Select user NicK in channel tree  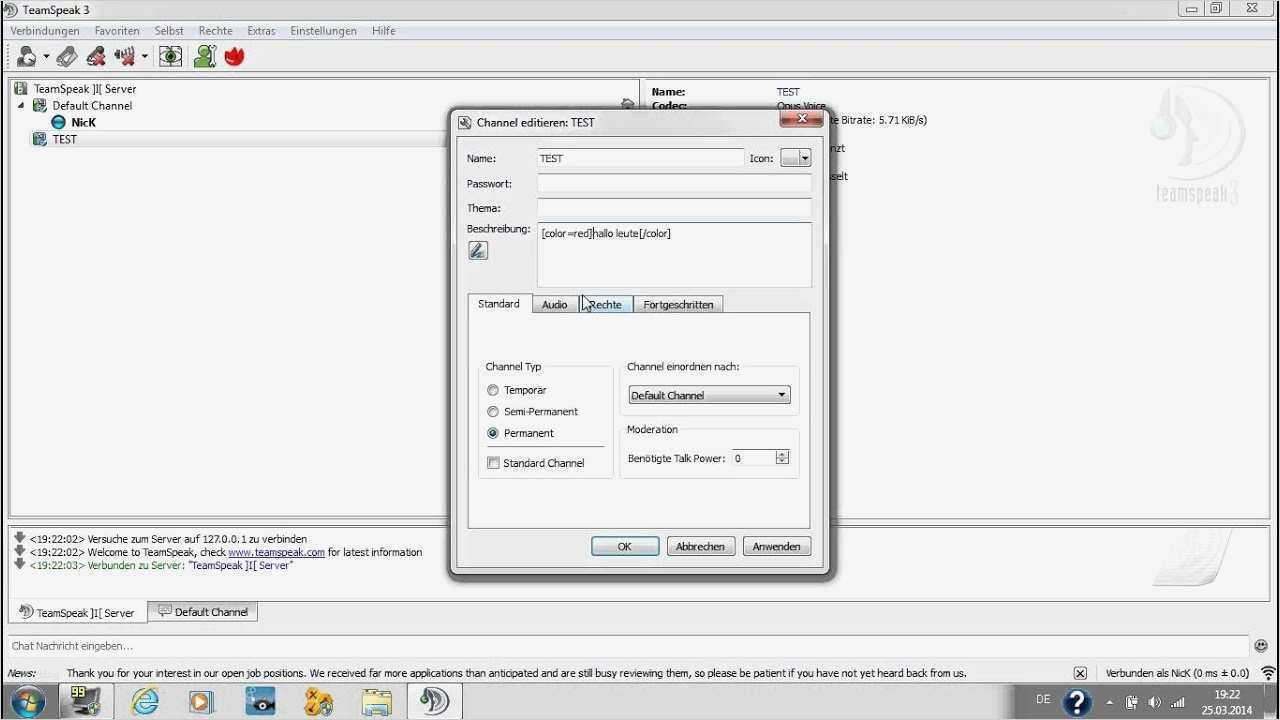click(84, 122)
